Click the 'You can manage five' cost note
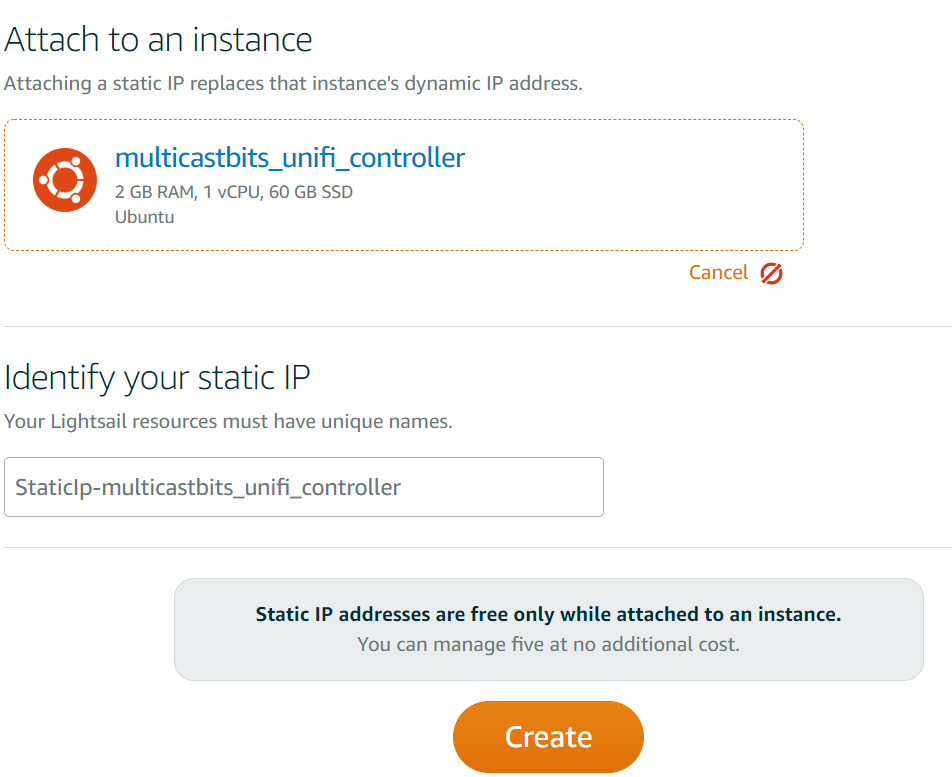The width and height of the screenshot is (952, 777). pos(548,644)
